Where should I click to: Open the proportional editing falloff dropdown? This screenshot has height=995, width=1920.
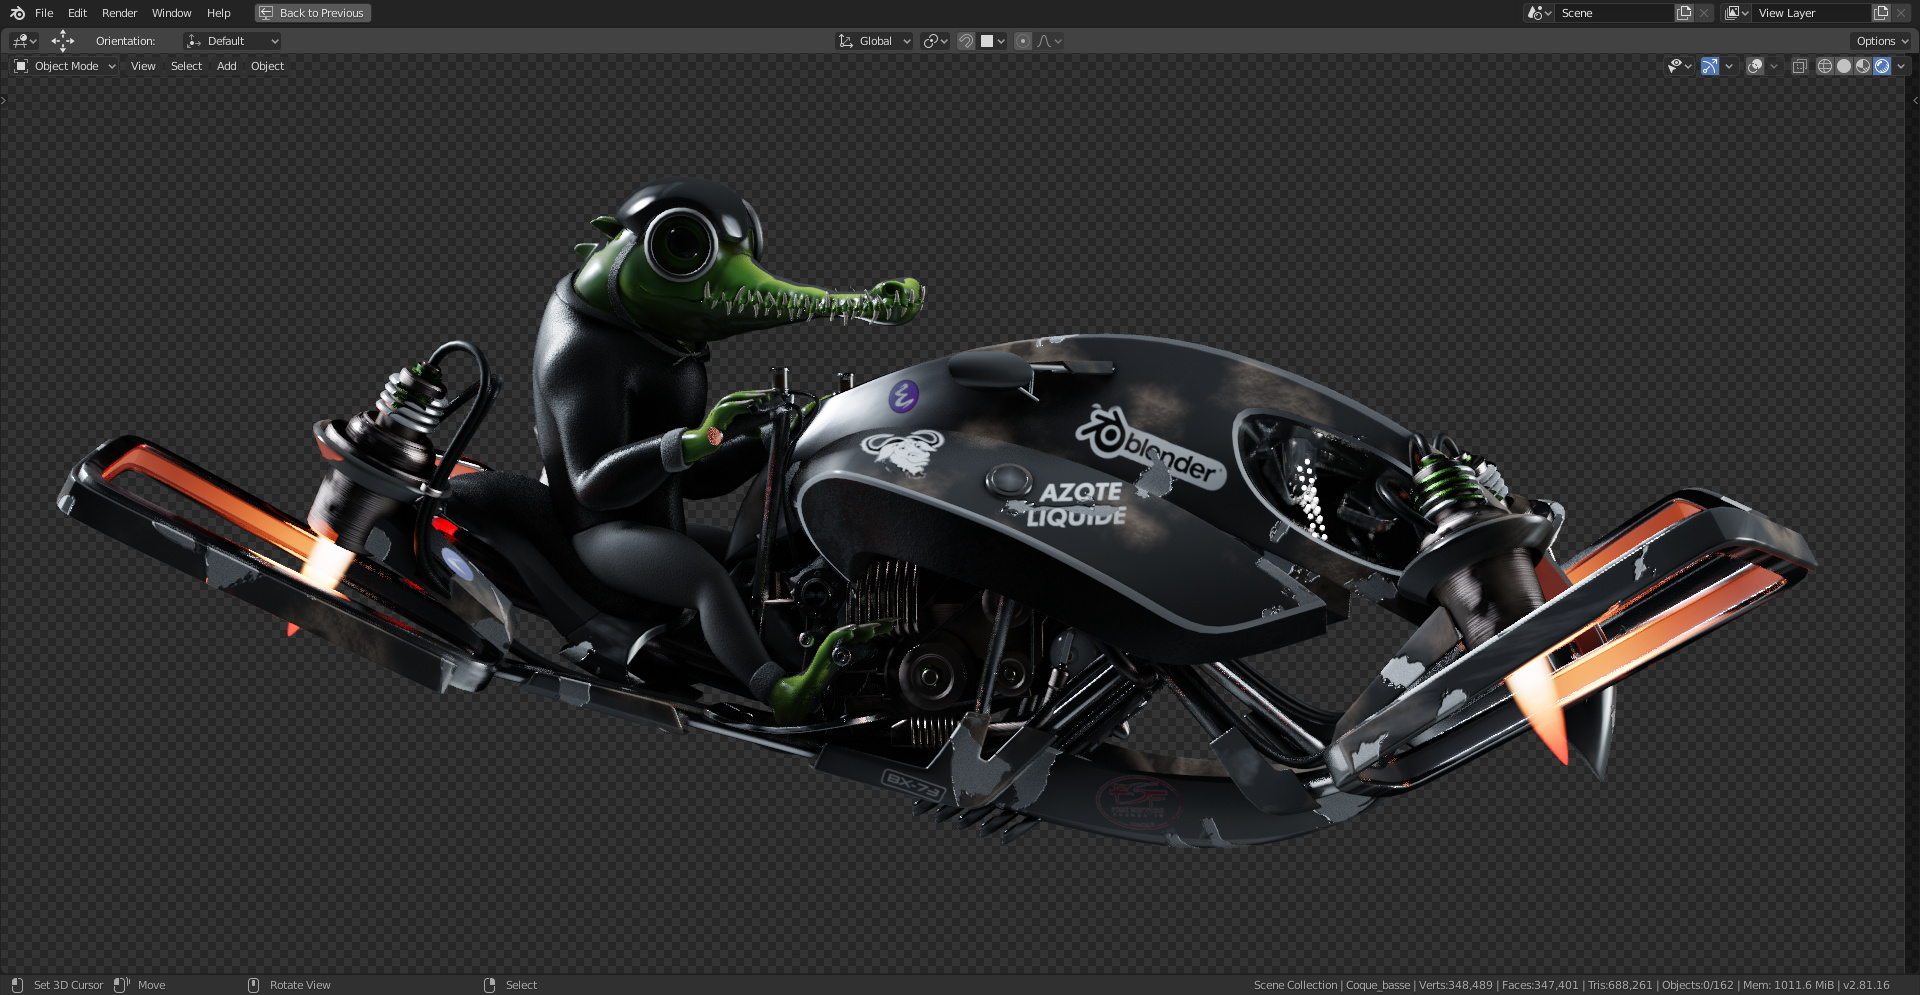point(1049,41)
